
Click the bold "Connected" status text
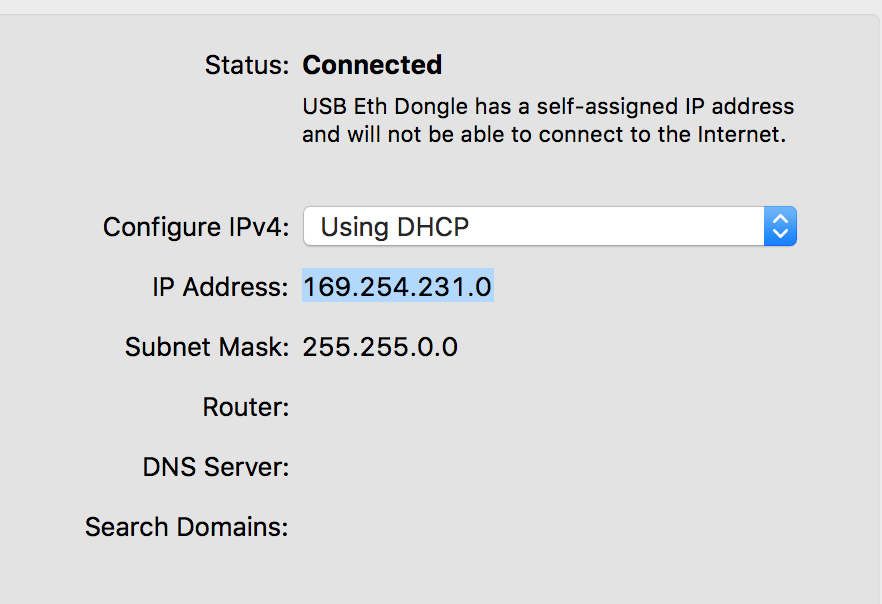tap(372, 65)
